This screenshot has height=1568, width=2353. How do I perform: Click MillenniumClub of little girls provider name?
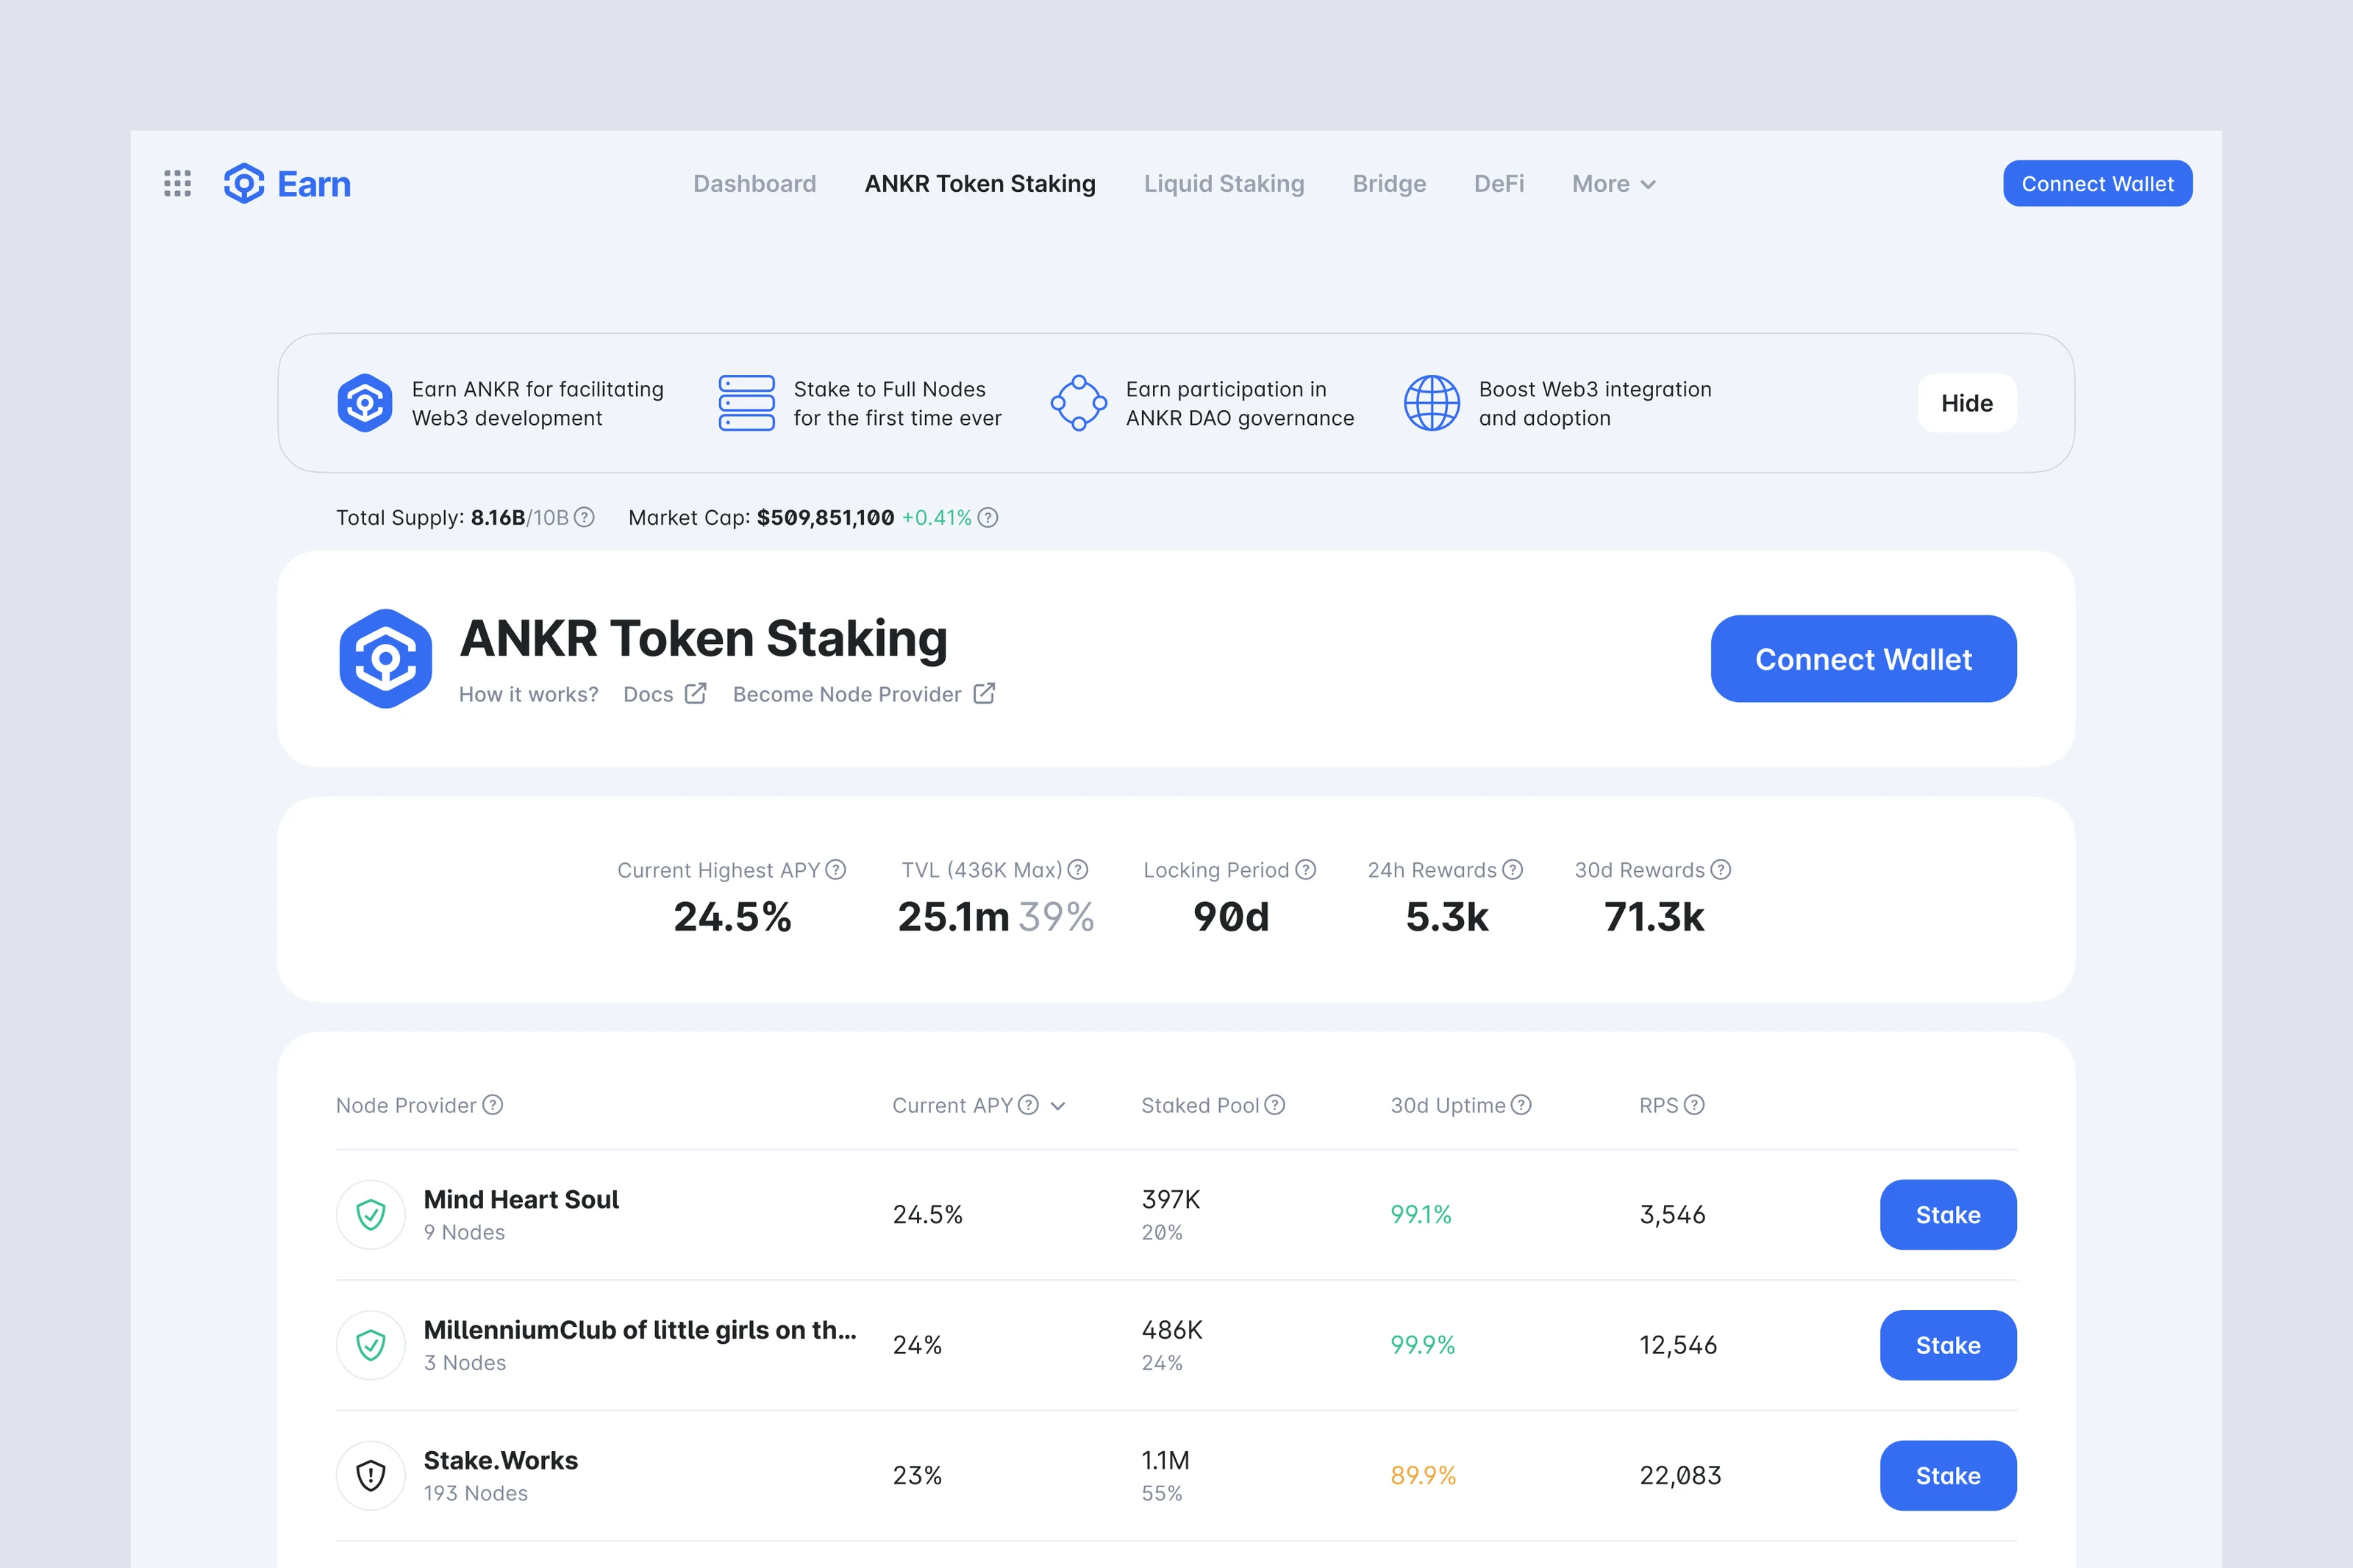640,1330
